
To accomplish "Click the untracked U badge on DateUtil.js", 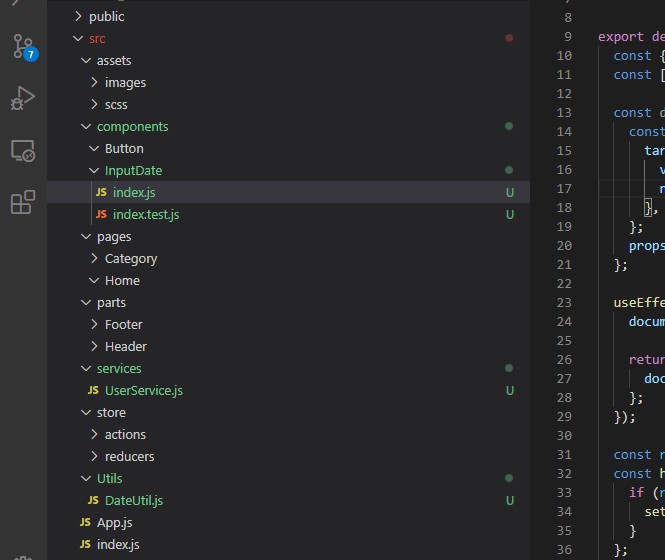I will click(x=510, y=501).
